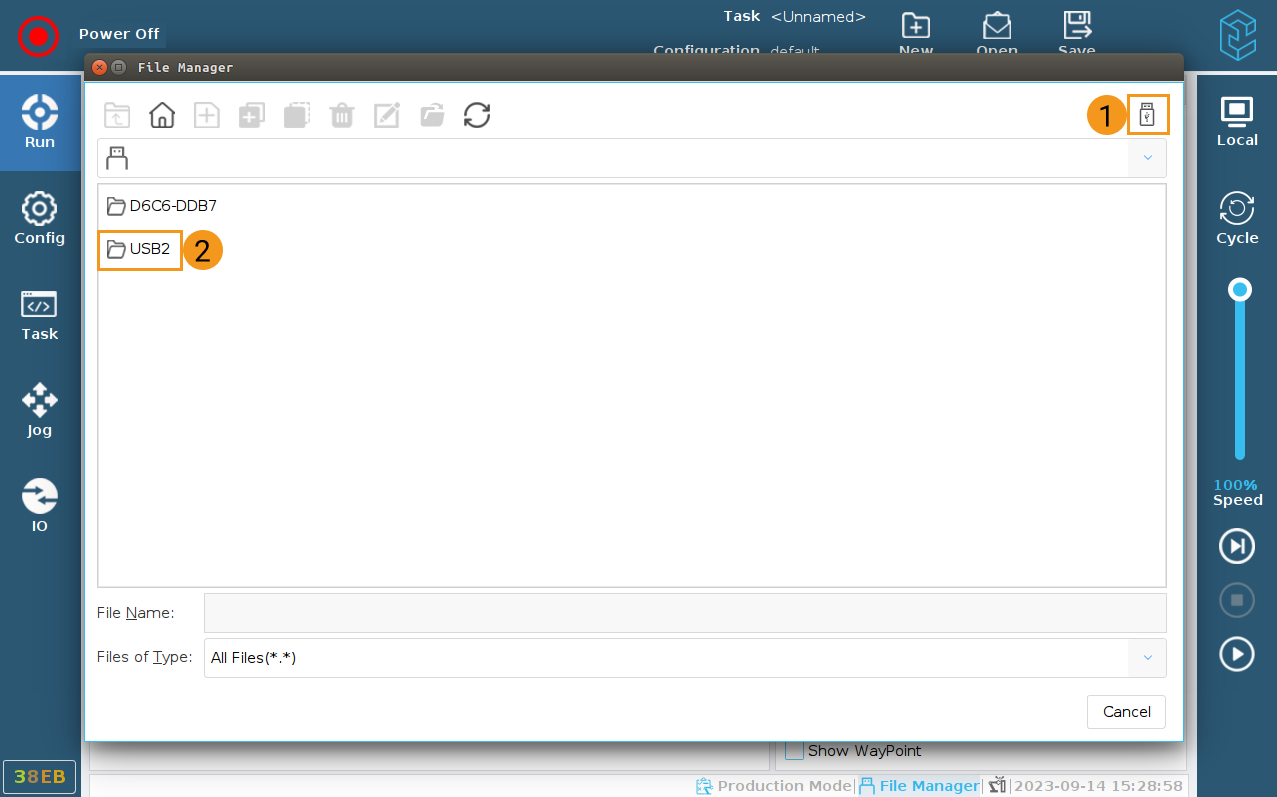This screenshot has height=797, width=1277.
Task: Click the robot icon in status bar
Action: pyautogui.click(x=997, y=786)
